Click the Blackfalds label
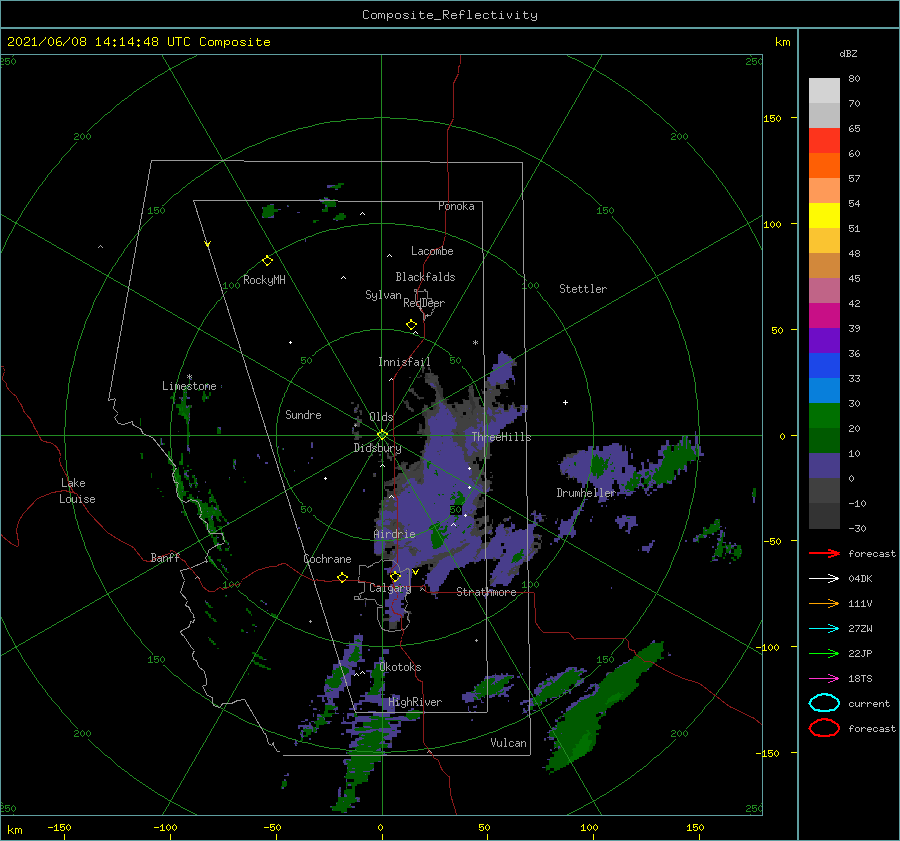 [x=425, y=277]
